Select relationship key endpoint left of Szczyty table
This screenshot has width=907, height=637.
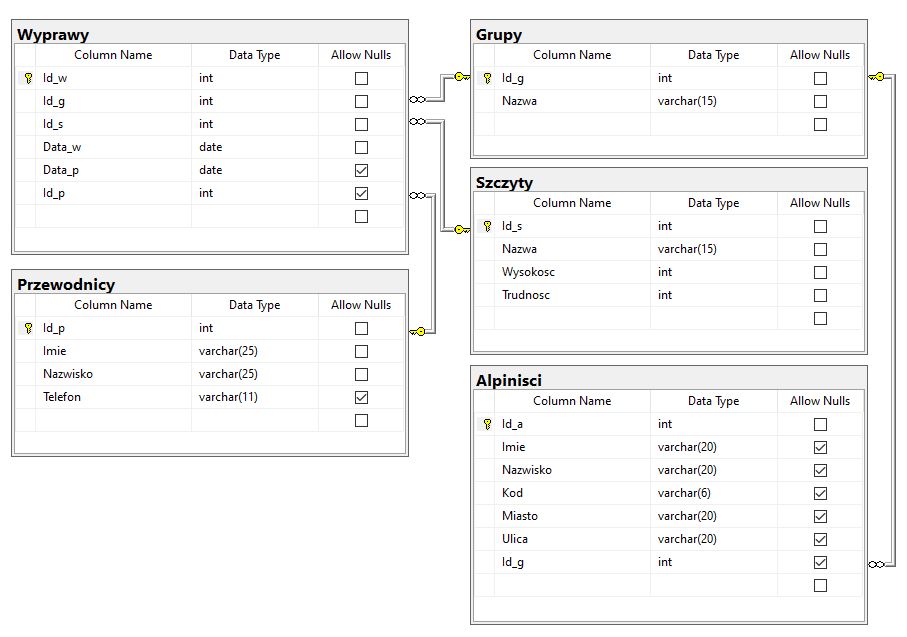(460, 230)
